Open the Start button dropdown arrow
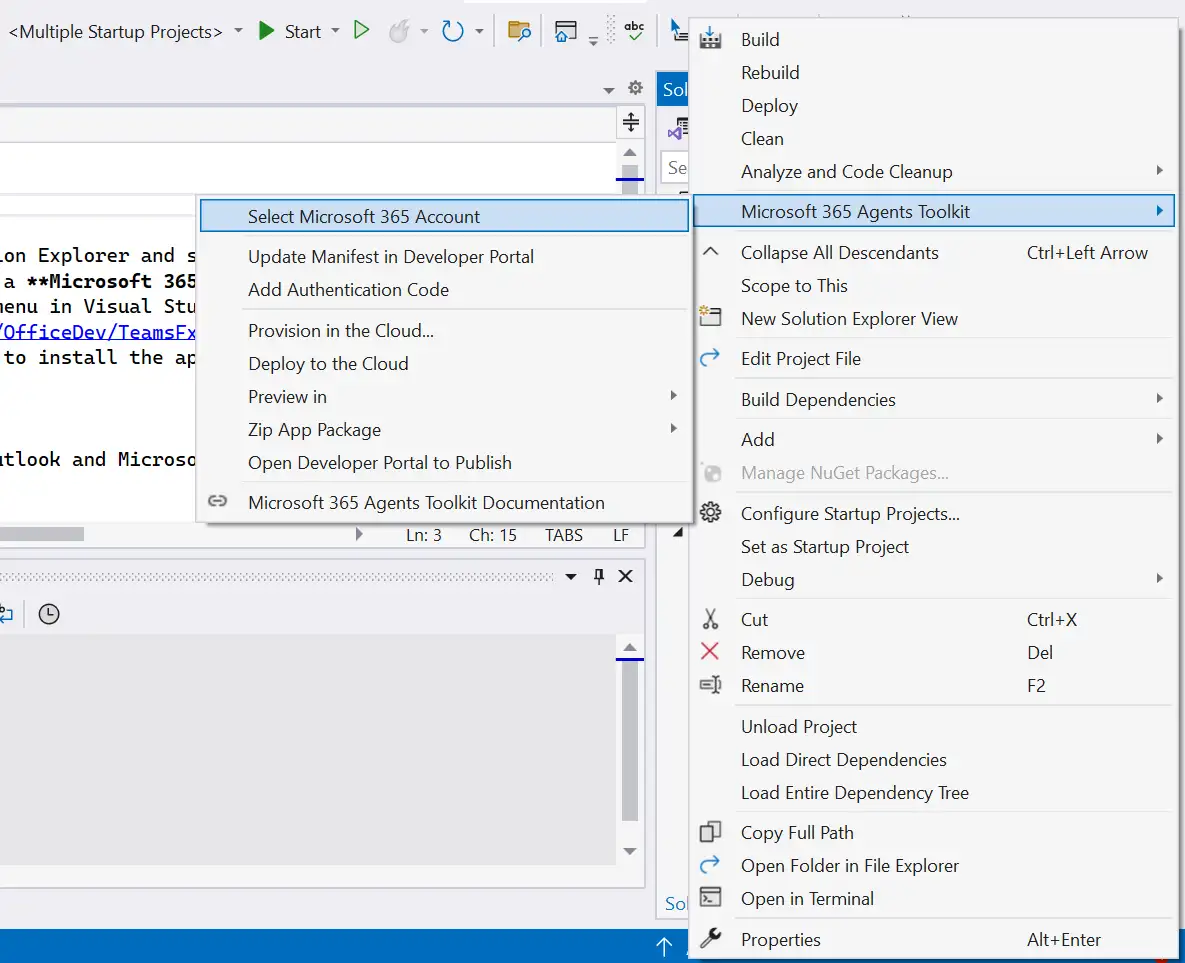1185x963 pixels. (333, 31)
